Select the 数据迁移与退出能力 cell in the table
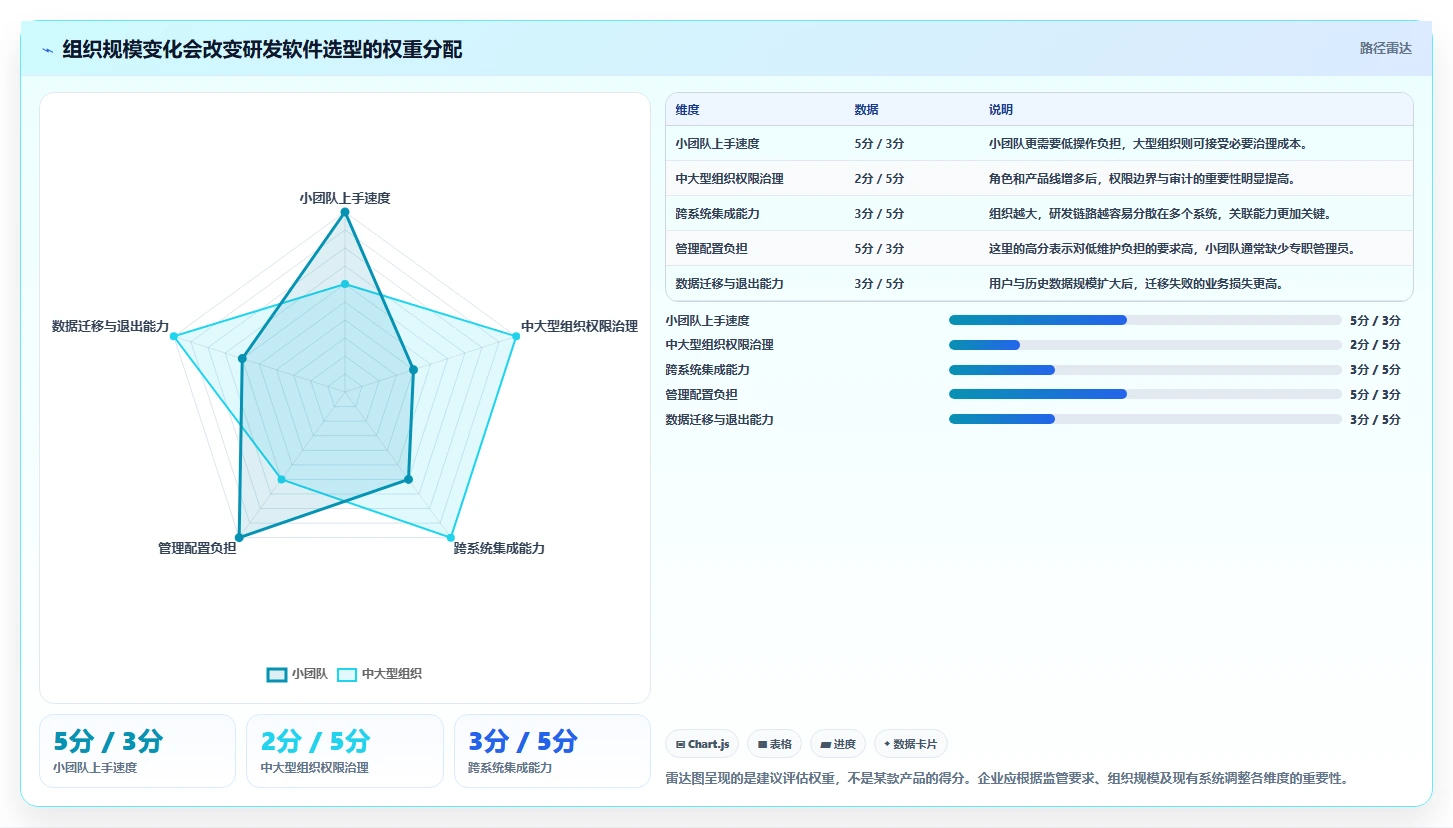 730,284
